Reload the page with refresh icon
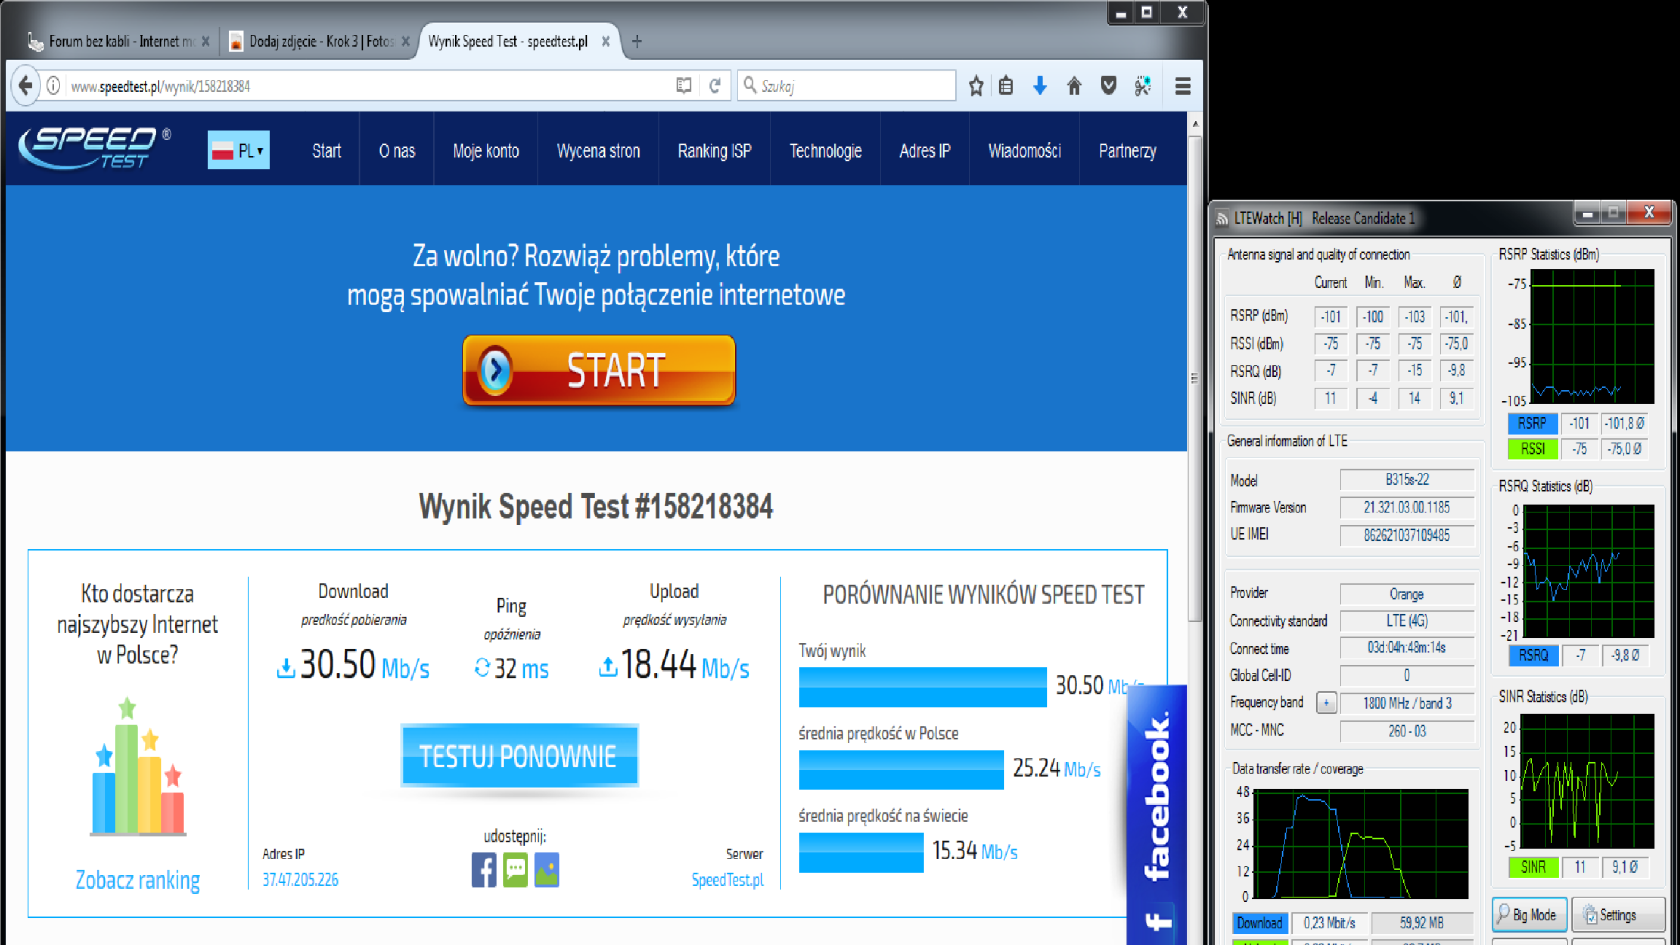This screenshot has height=945, width=1680. [715, 86]
